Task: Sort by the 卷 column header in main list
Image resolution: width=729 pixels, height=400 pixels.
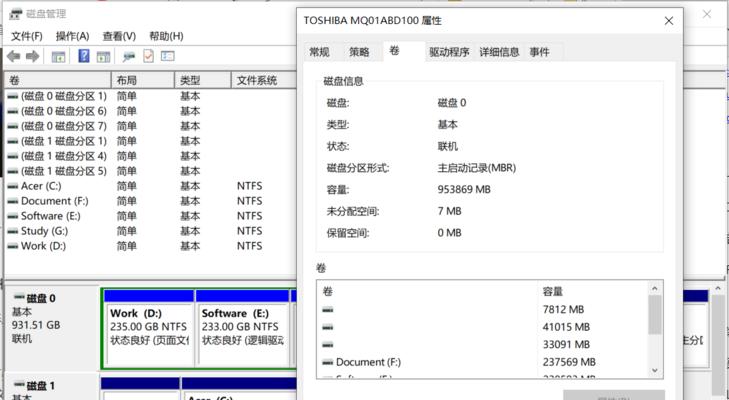Action: 58,80
